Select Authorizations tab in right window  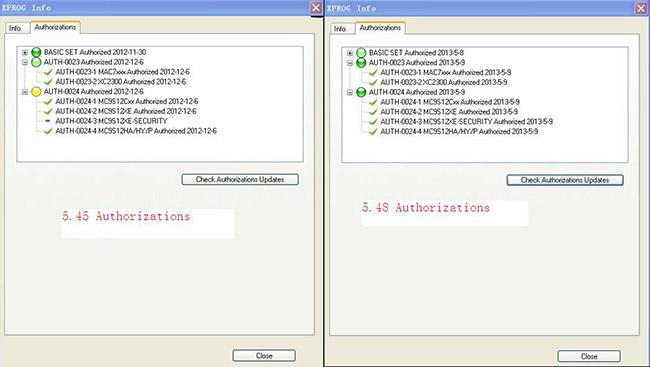click(380, 28)
